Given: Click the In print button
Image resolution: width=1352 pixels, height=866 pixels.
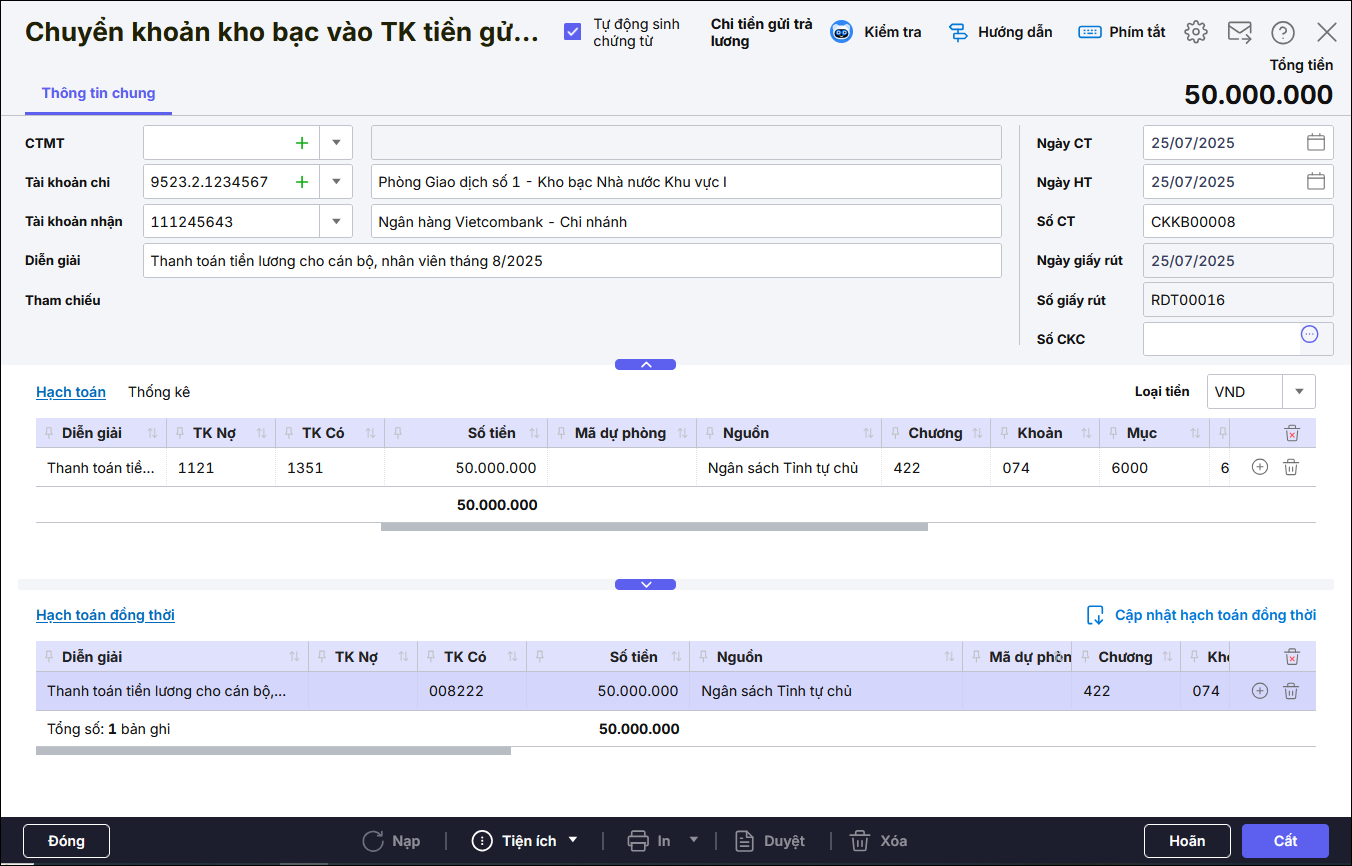Looking at the screenshot, I should click(x=649, y=841).
